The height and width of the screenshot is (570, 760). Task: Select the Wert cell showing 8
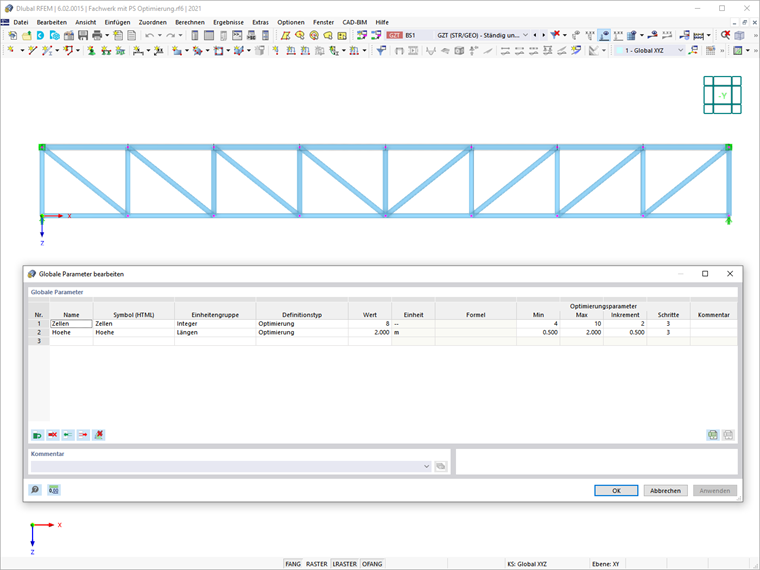pyautogui.click(x=370, y=324)
